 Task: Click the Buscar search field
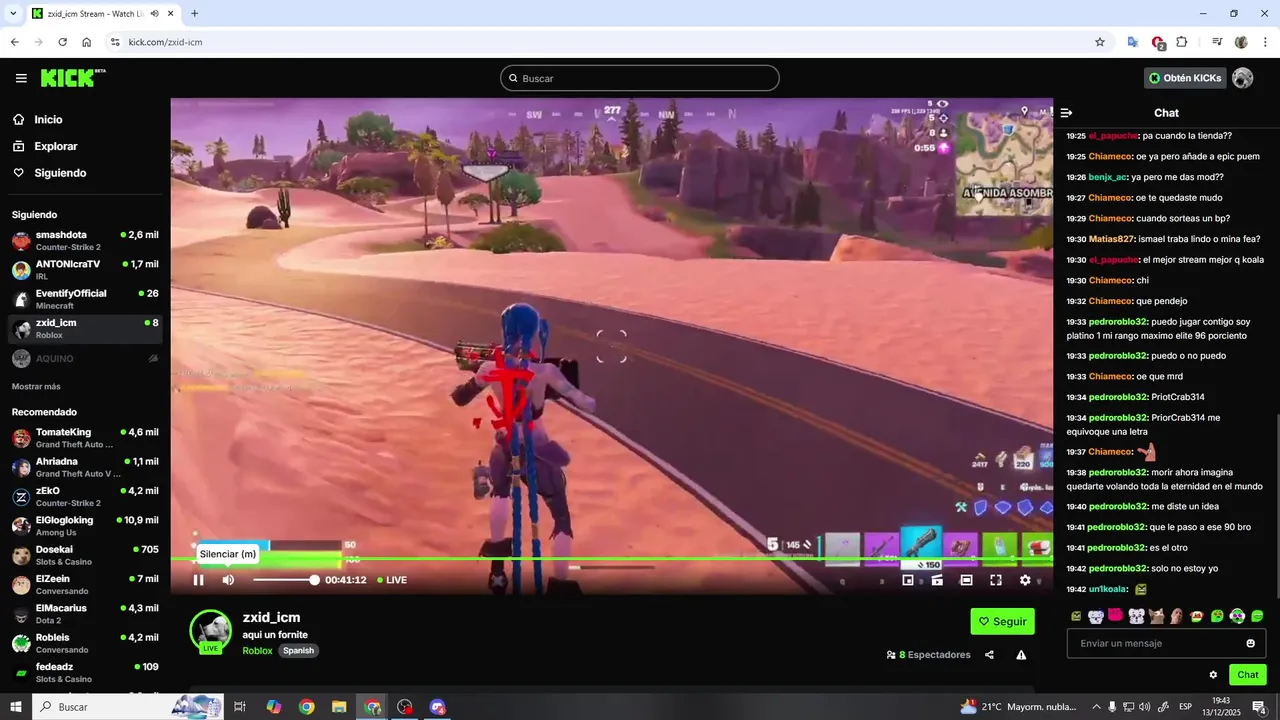[640, 78]
